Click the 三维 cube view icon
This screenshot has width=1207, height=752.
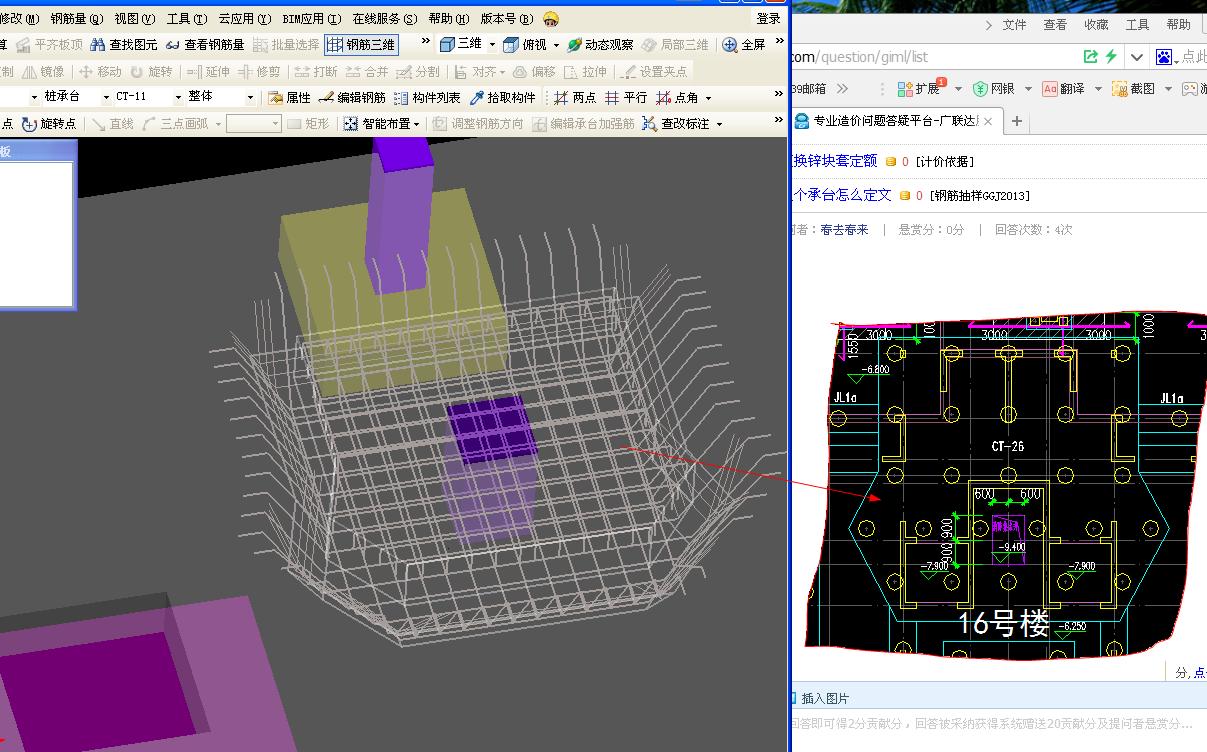pyautogui.click(x=447, y=44)
